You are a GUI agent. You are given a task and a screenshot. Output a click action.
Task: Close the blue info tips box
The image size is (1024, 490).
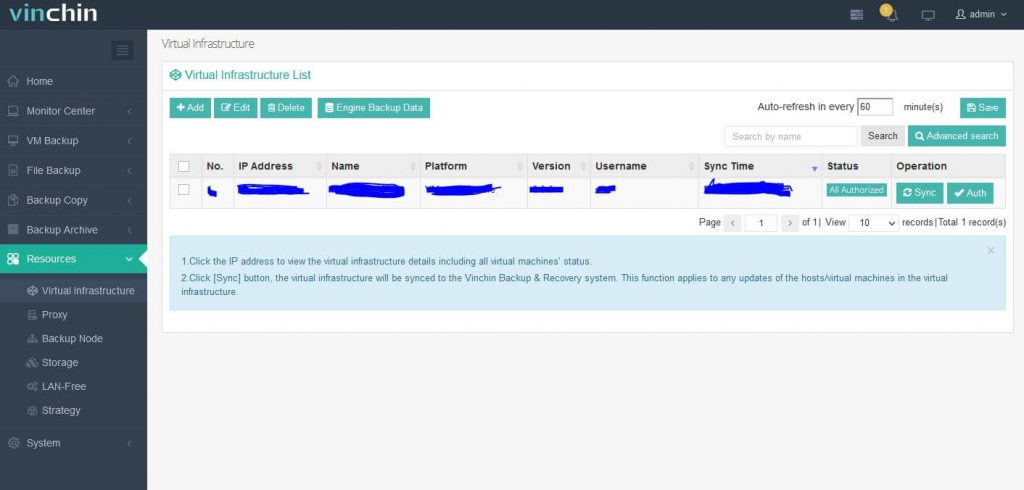(991, 250)
